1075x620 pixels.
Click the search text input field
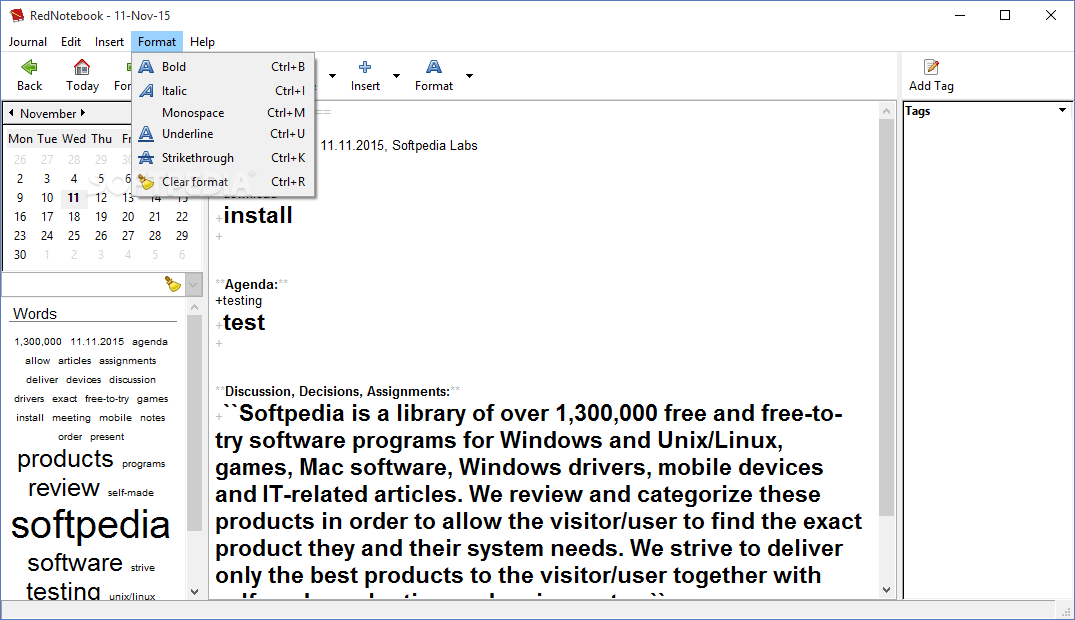[82, 284]
